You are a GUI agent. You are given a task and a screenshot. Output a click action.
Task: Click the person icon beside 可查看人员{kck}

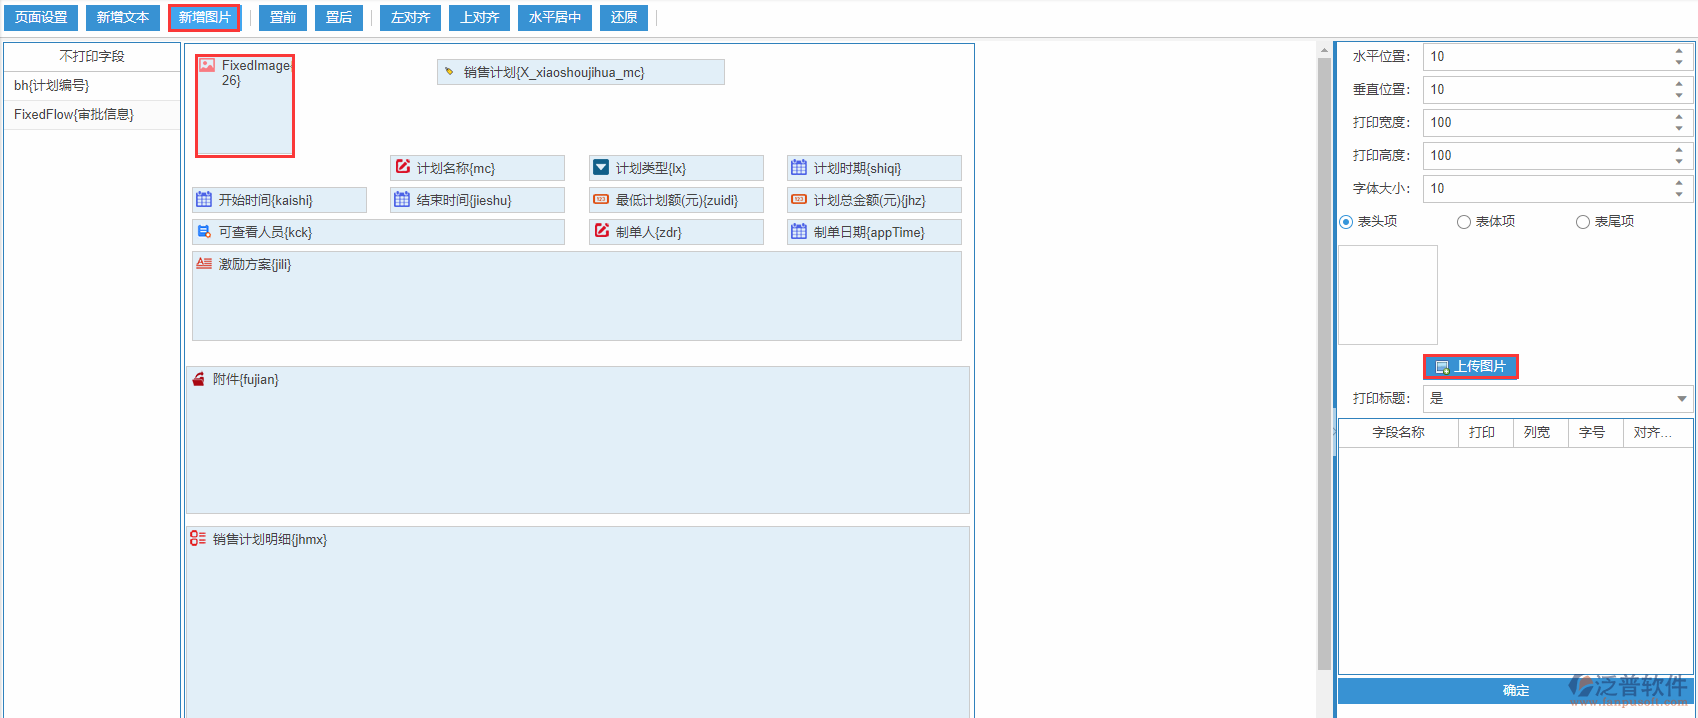click(205, 231)
